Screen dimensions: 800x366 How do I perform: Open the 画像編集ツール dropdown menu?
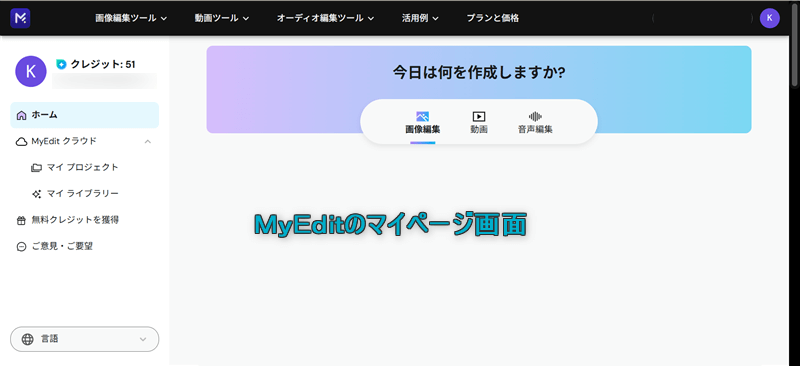[131, 18]
